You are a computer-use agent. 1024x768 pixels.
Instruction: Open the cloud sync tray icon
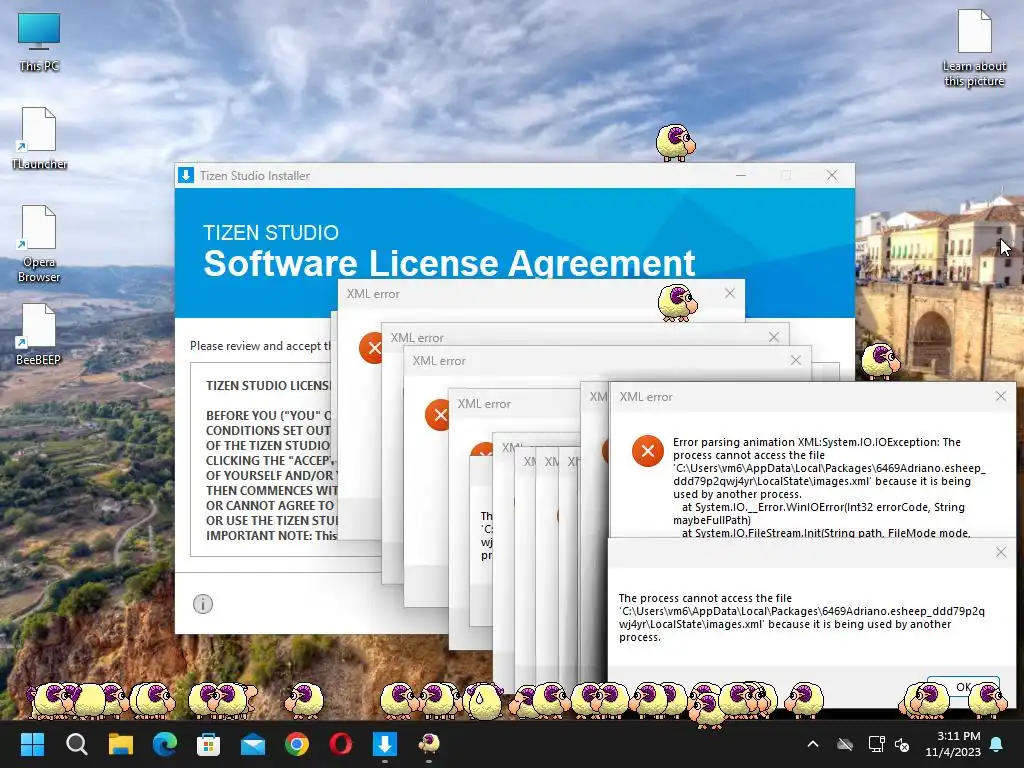click(845, 744)
